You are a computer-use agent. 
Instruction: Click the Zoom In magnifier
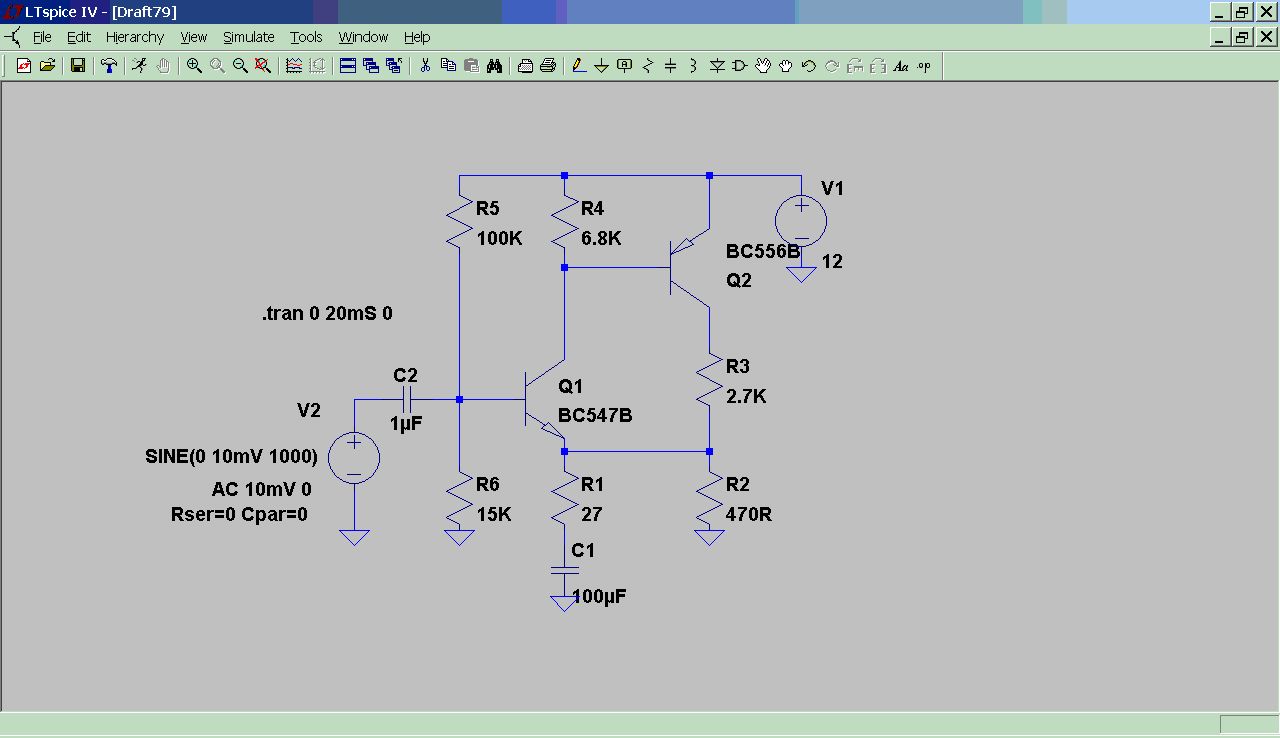194,66
